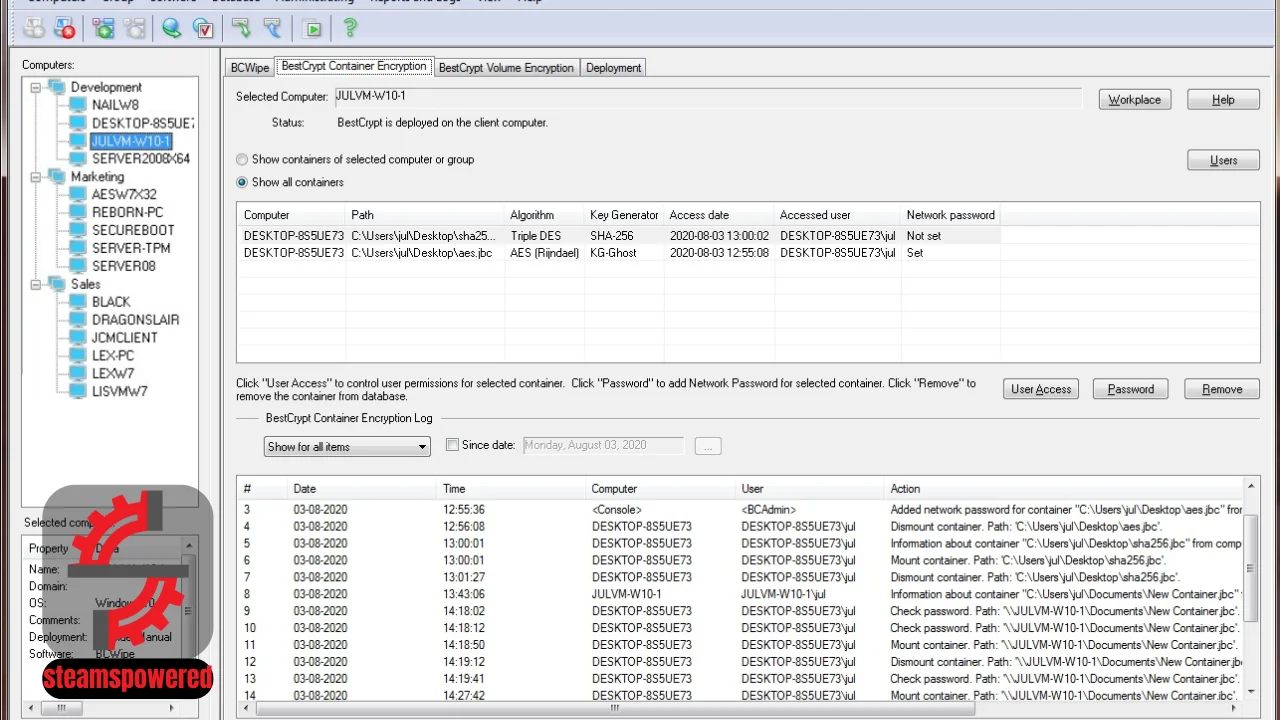Click the Password button
Viewport: 1280px width, 720px height.
pos(1131,389)
